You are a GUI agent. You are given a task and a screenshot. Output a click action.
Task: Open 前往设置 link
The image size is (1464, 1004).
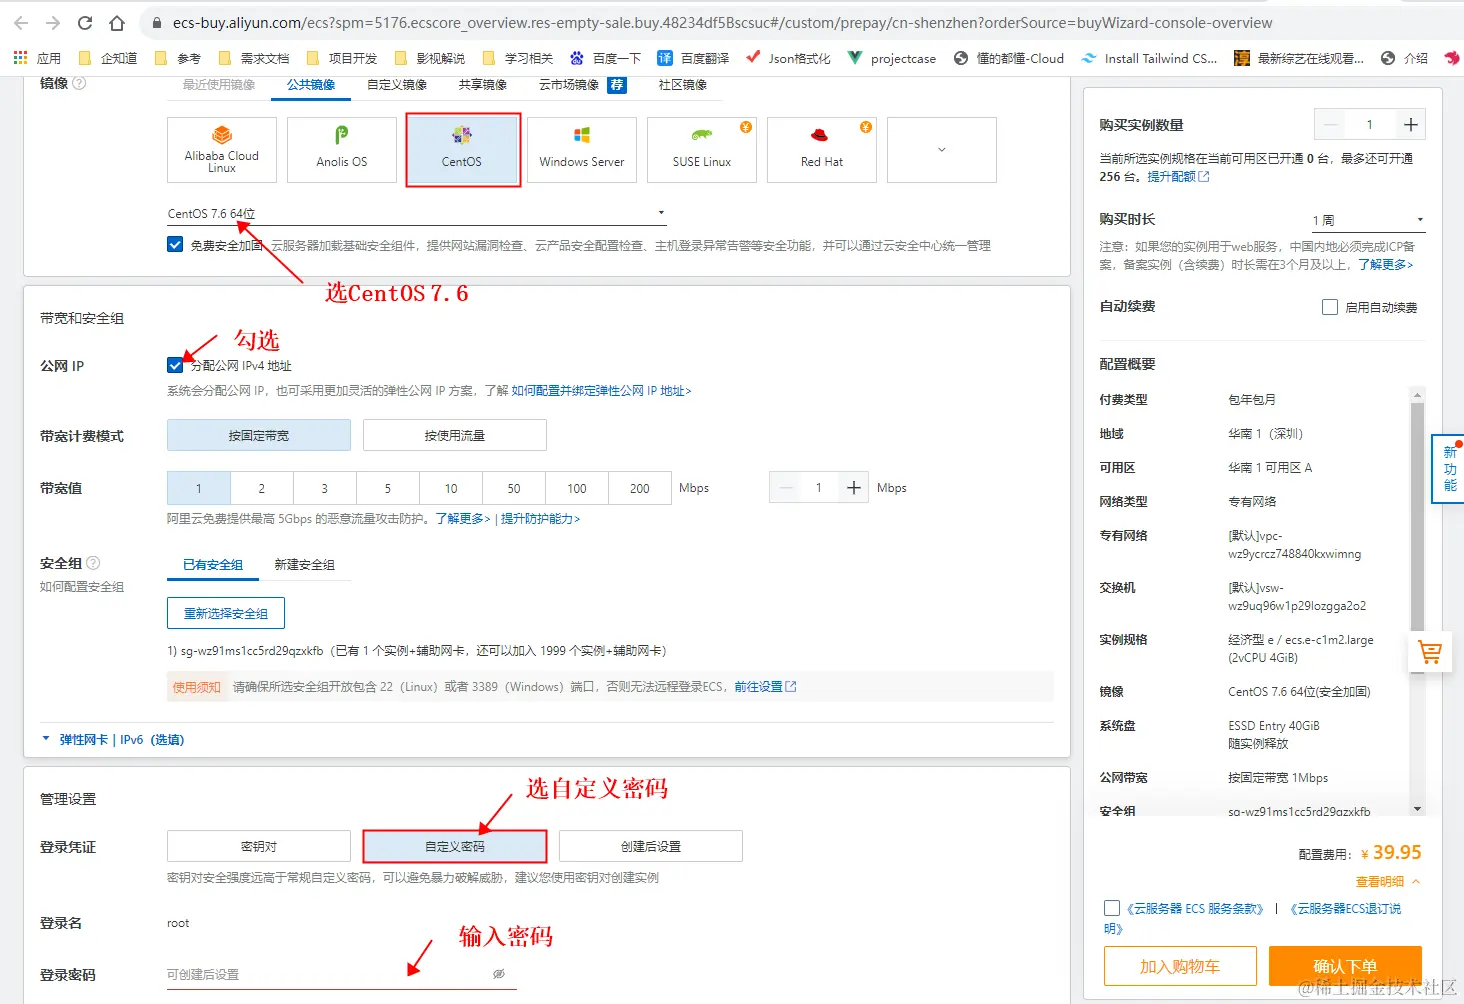coord(765,687)
